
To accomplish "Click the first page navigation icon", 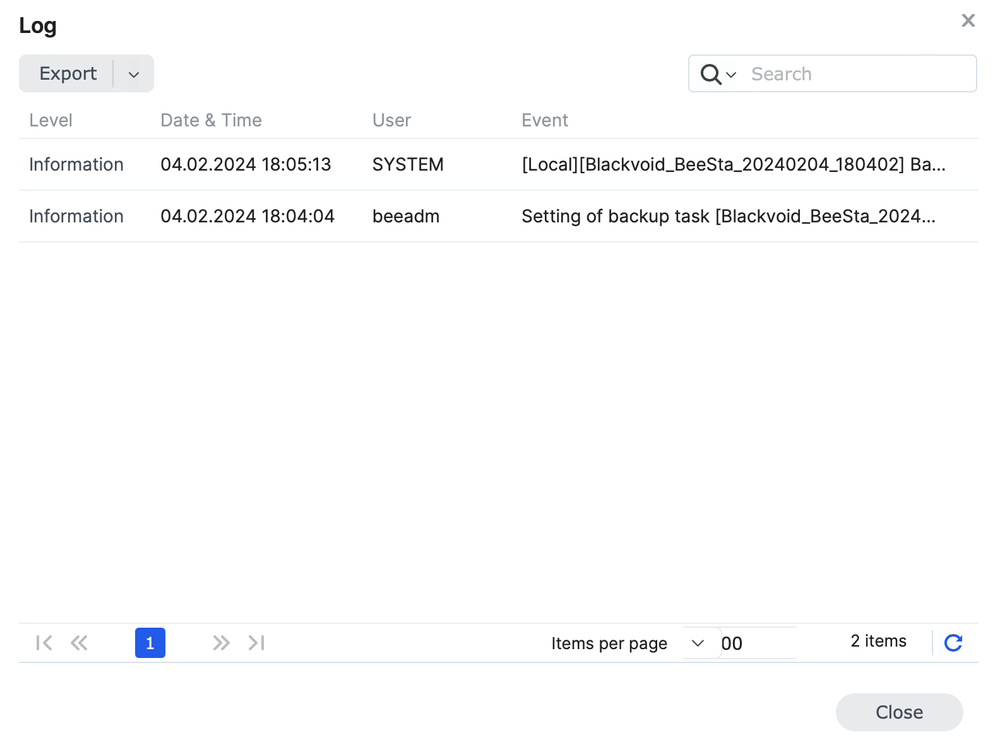I will [x=44, y=643].
